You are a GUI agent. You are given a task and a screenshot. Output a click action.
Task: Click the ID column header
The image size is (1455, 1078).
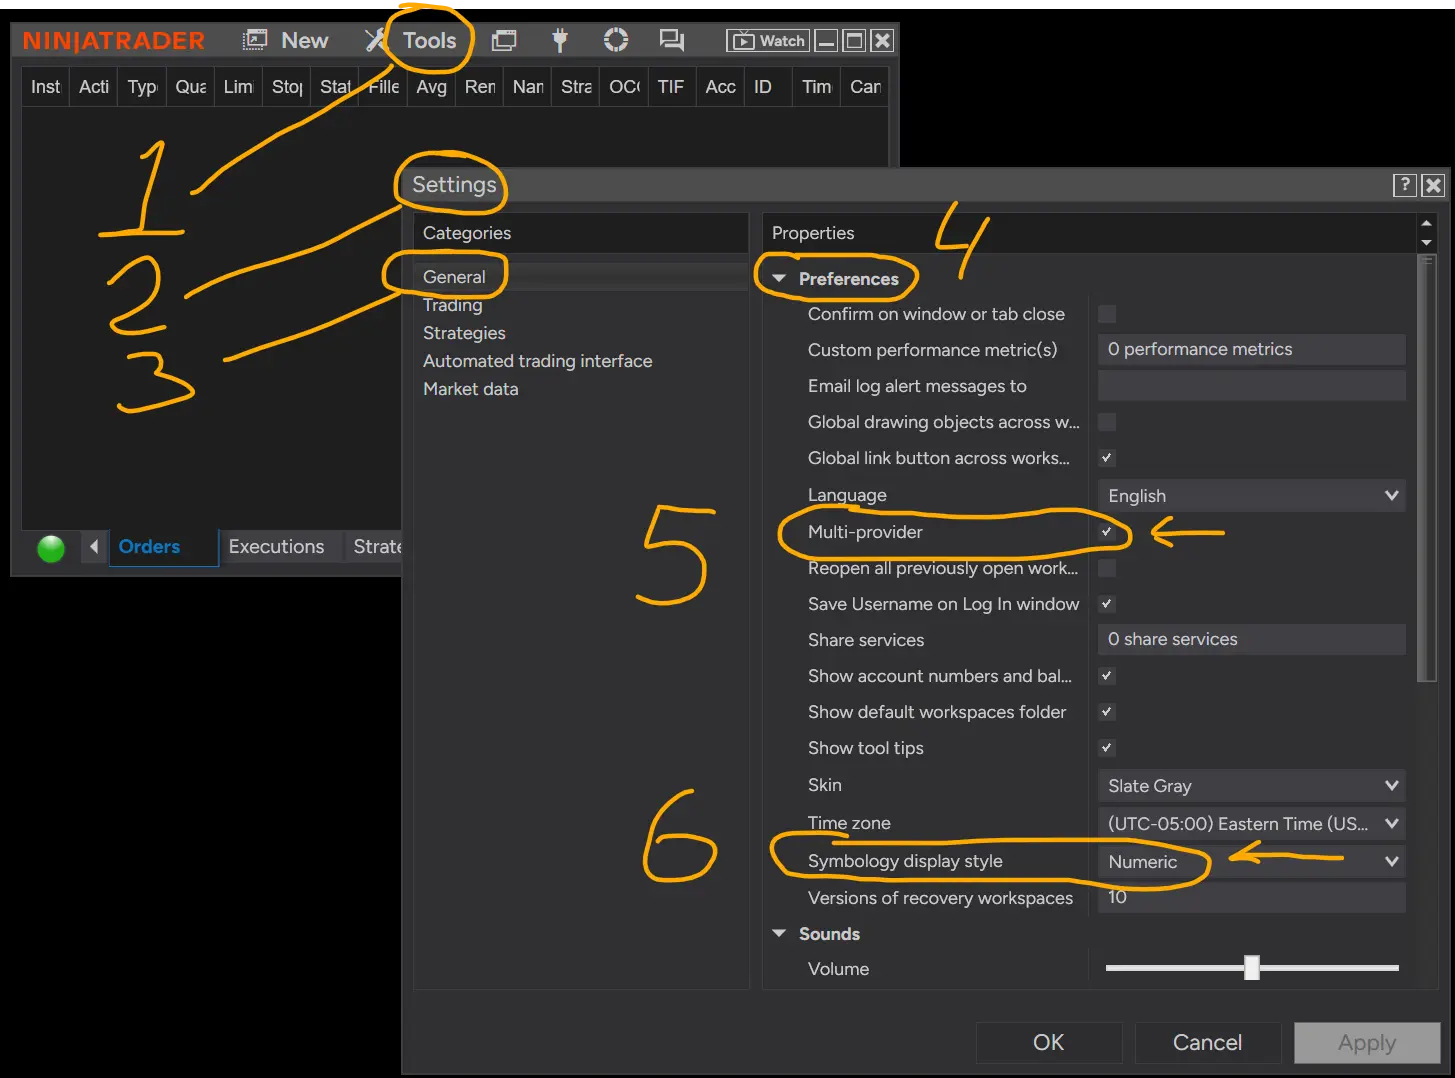point(767,87)
